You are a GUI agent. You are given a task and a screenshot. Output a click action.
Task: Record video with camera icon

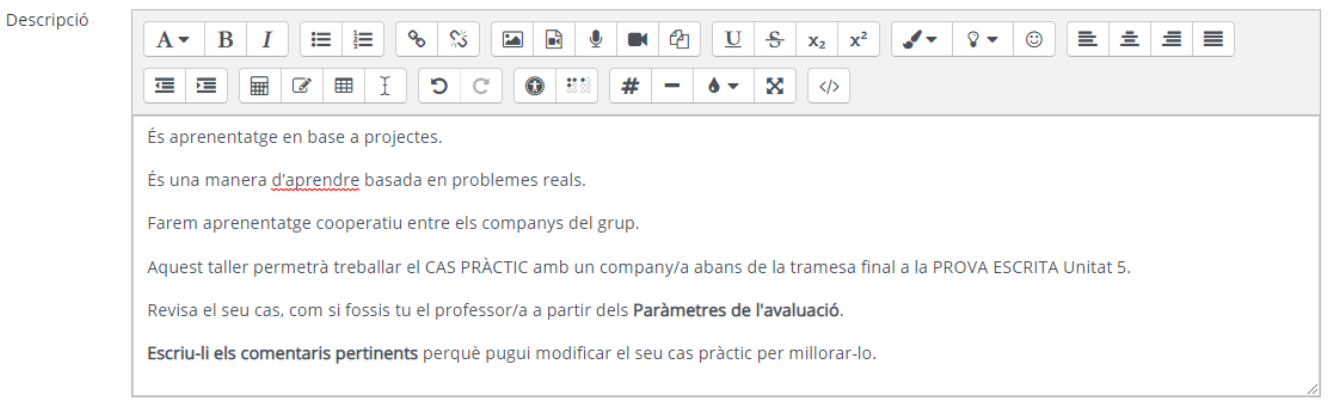636,39
